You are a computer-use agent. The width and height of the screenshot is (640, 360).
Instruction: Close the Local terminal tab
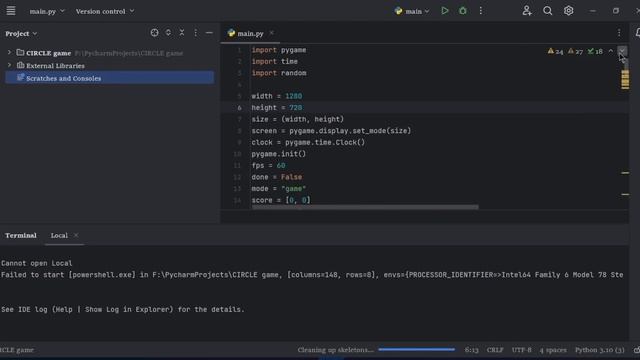point(76,235)
